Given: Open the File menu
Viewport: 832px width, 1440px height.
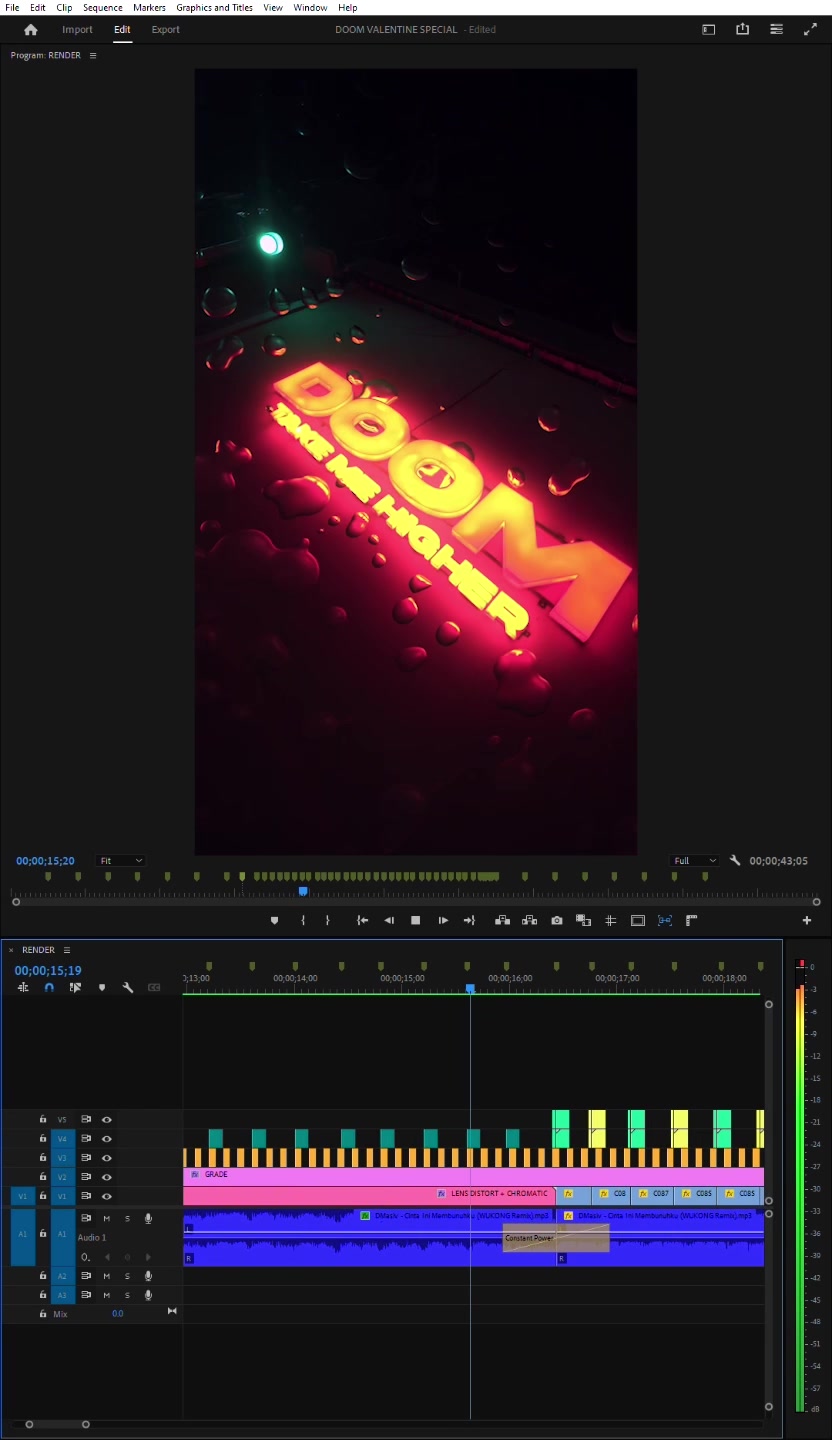Looking at the screenshot, I should click(x=12, y=7).
